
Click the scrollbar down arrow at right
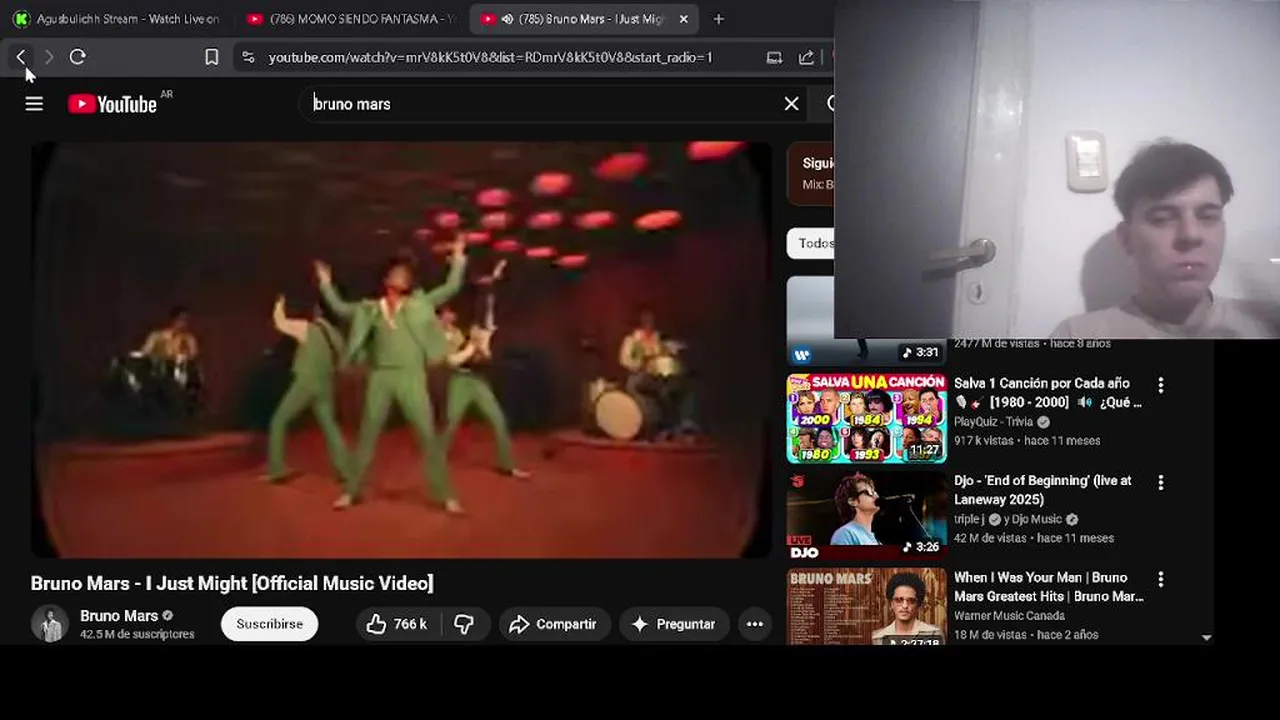(x=1207, y=638)
